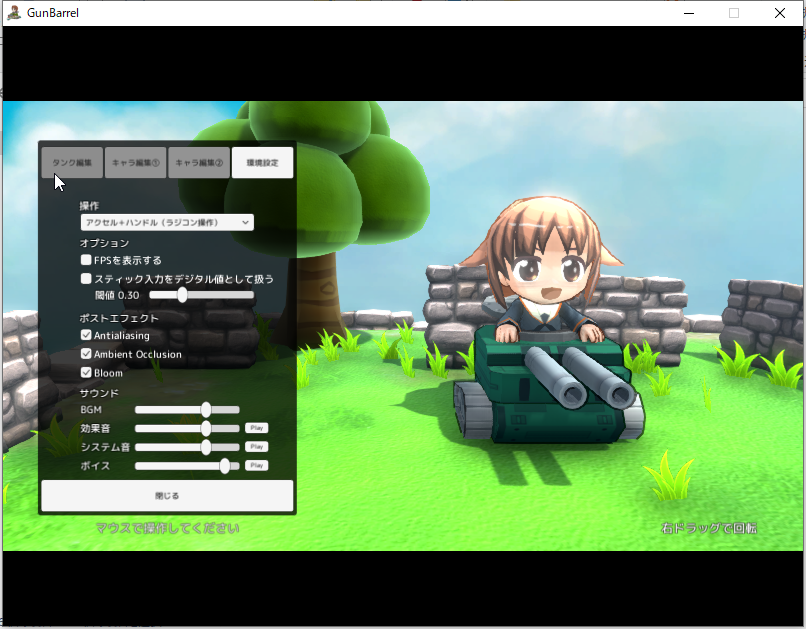Screen dimensions: 806x629
Task: Click the girl character riding the tank
Action: (x=545, y=270)
